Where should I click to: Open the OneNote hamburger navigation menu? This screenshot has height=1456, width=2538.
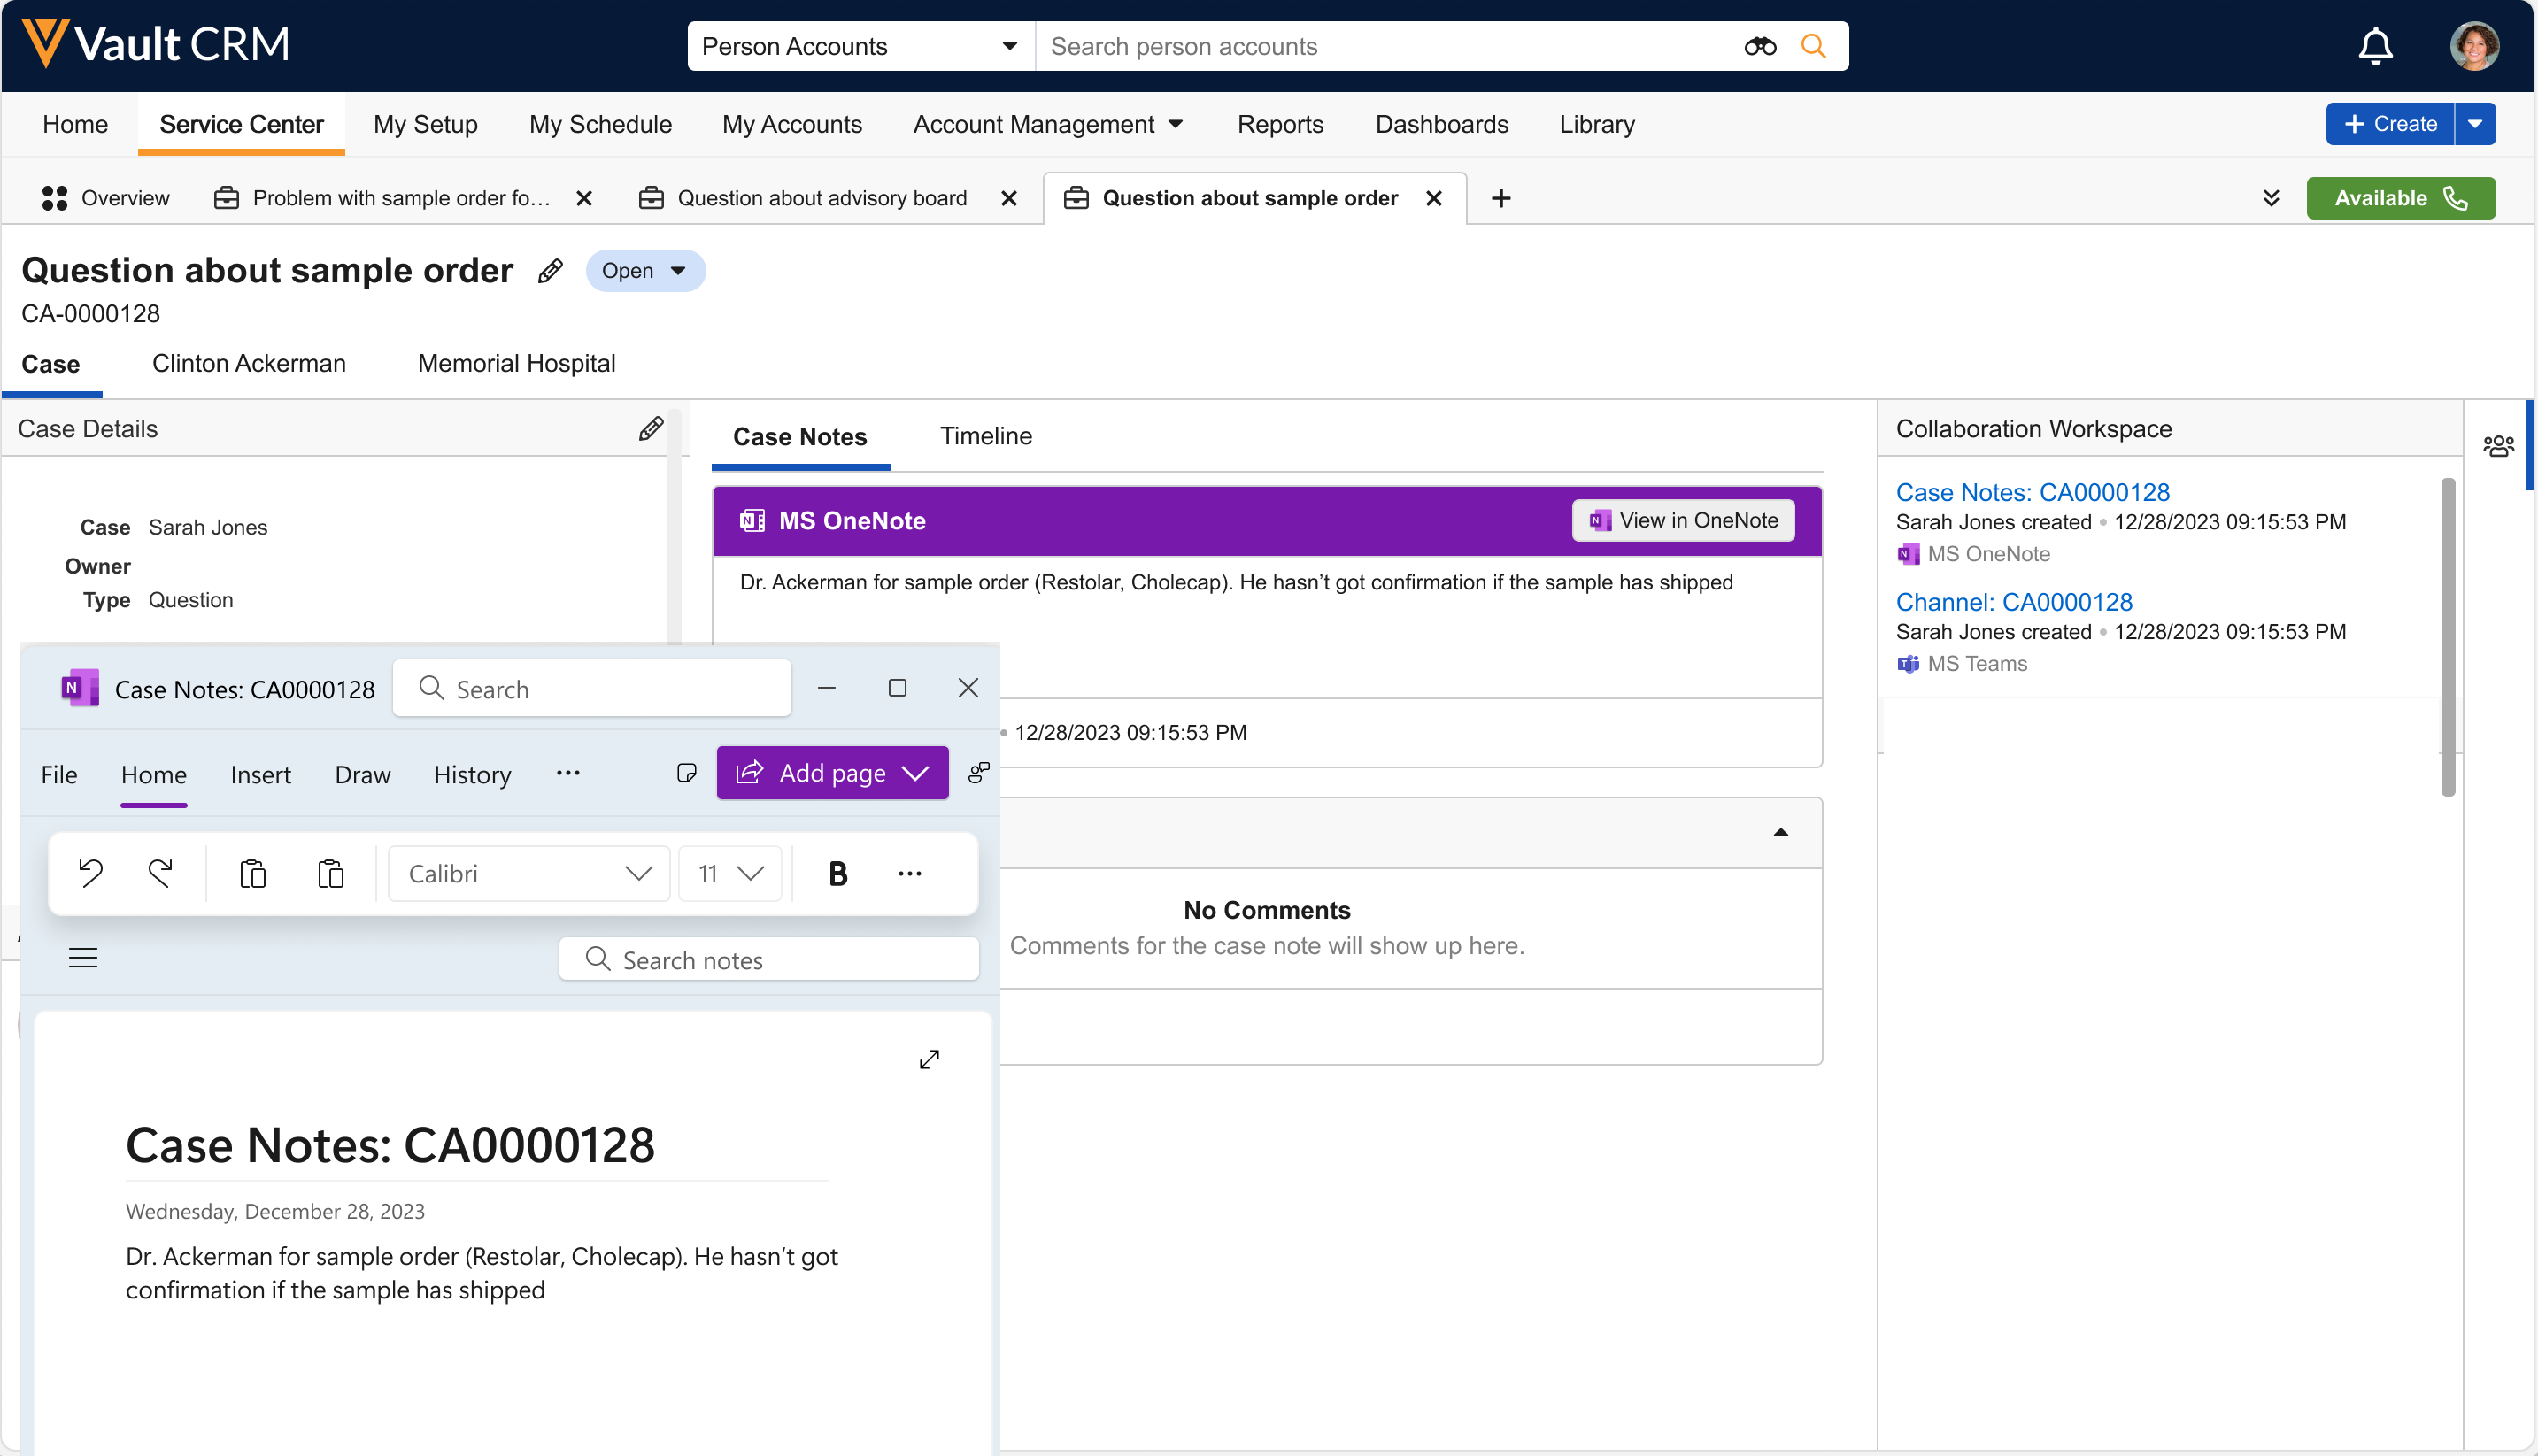point(83,958)
